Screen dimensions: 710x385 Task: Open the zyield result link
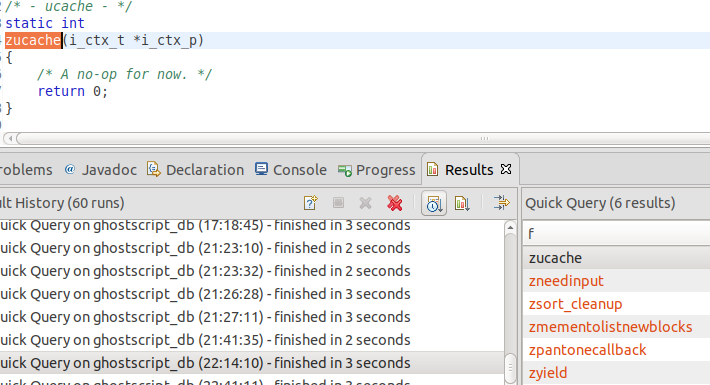click(548, 373)
